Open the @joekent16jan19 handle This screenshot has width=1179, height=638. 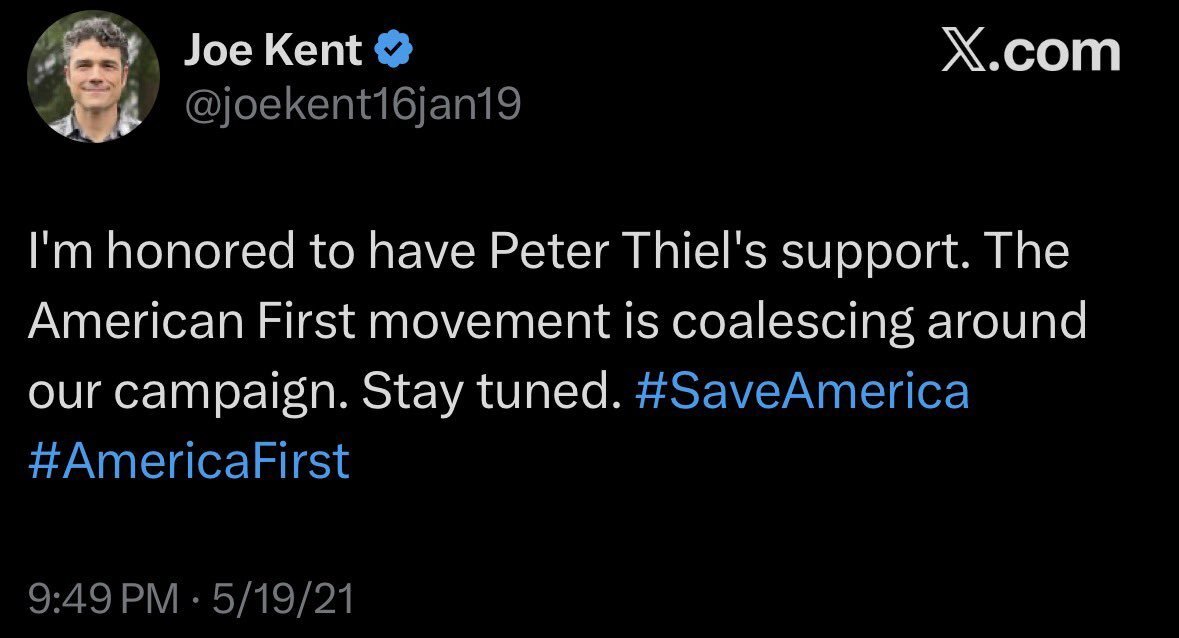(350, 103)
